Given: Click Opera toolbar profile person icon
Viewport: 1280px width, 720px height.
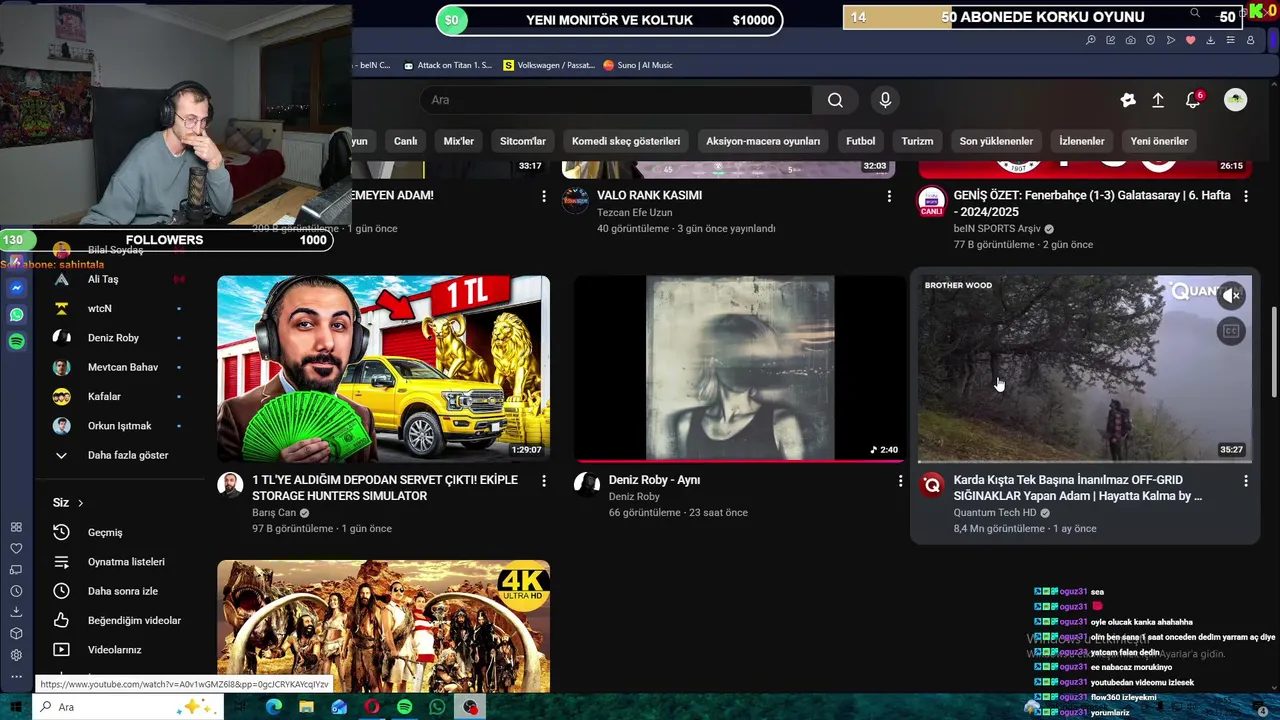Looking at the screenshot, I should coord(1250,40).
